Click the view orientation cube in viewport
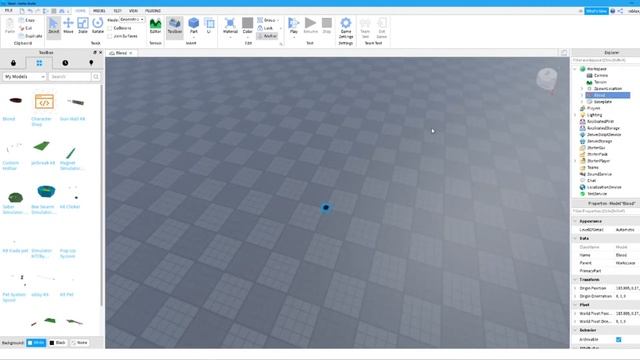The height and width of the screenshot is (360, 640). click(547, 79)
